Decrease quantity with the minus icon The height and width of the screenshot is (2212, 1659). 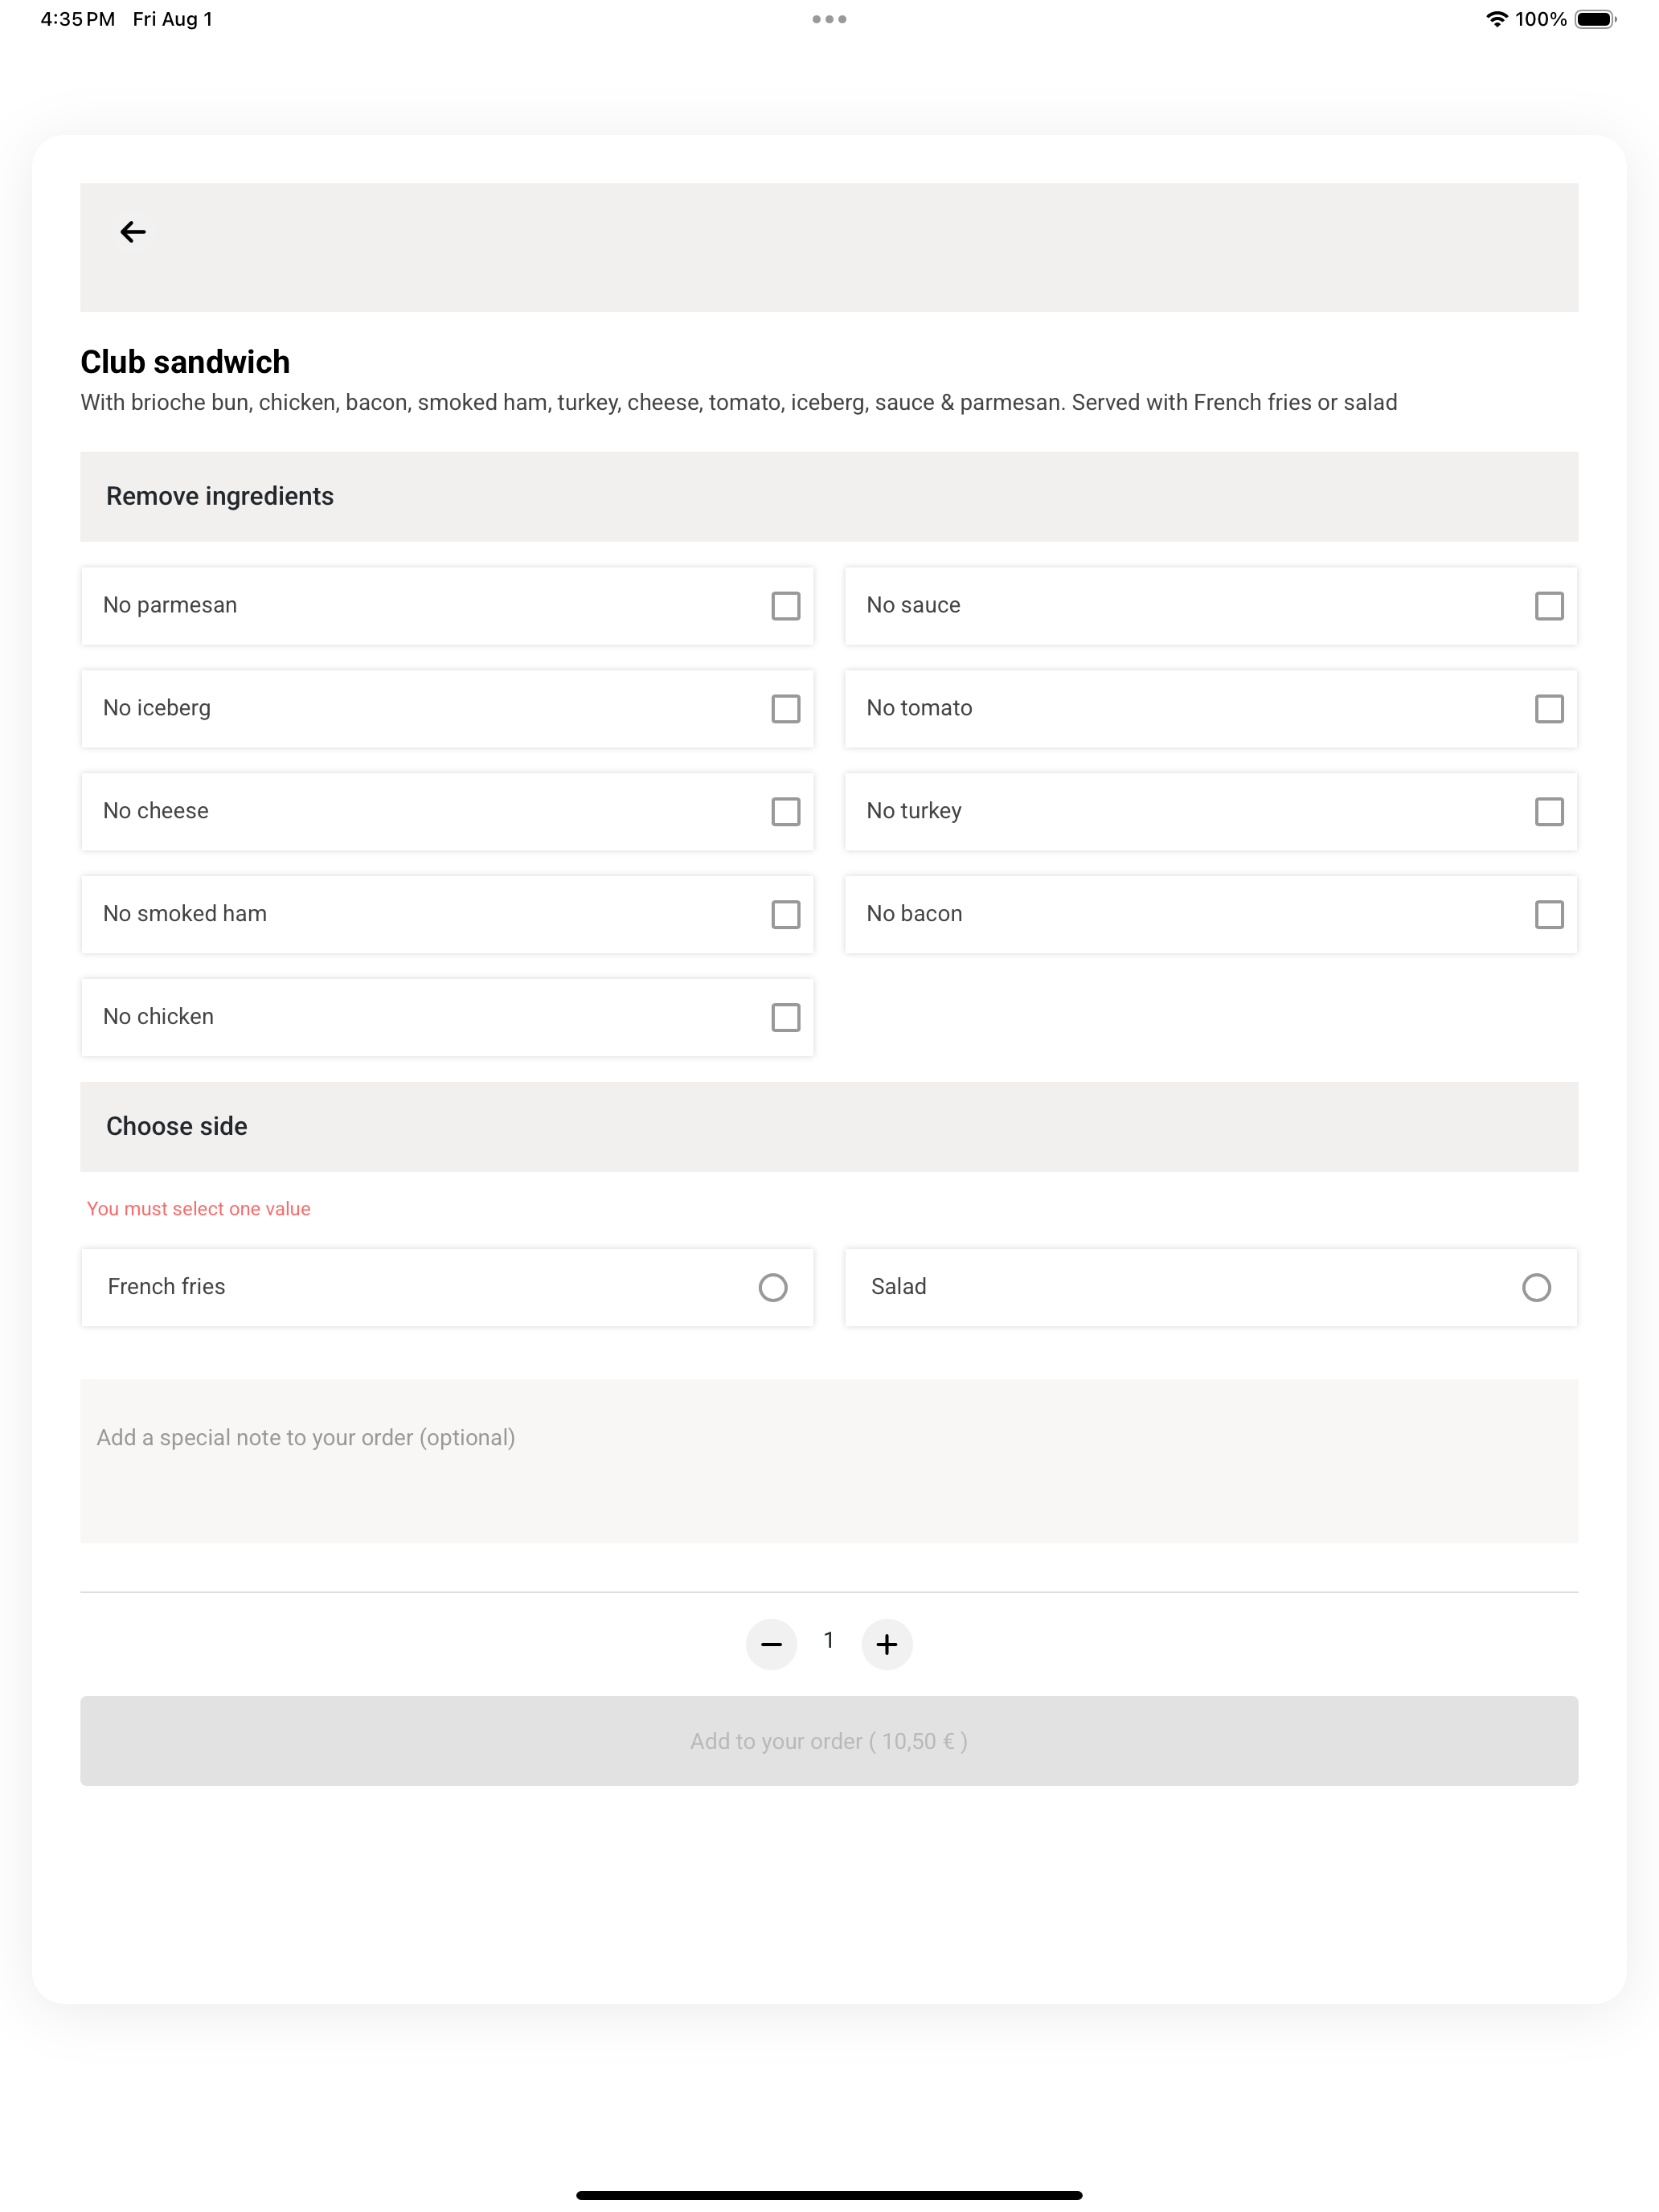[x=771, y=1644]
